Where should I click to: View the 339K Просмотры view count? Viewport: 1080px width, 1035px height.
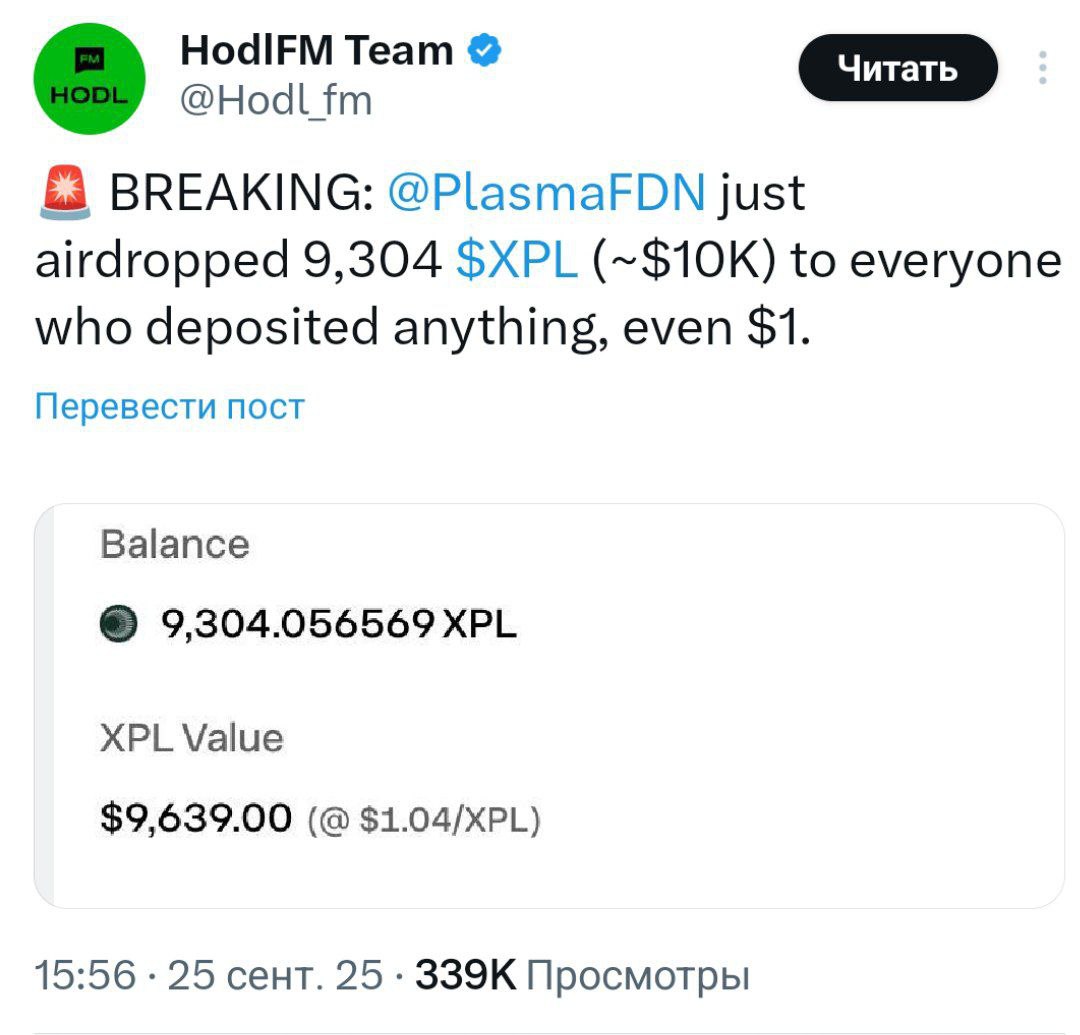click(581, 973)
